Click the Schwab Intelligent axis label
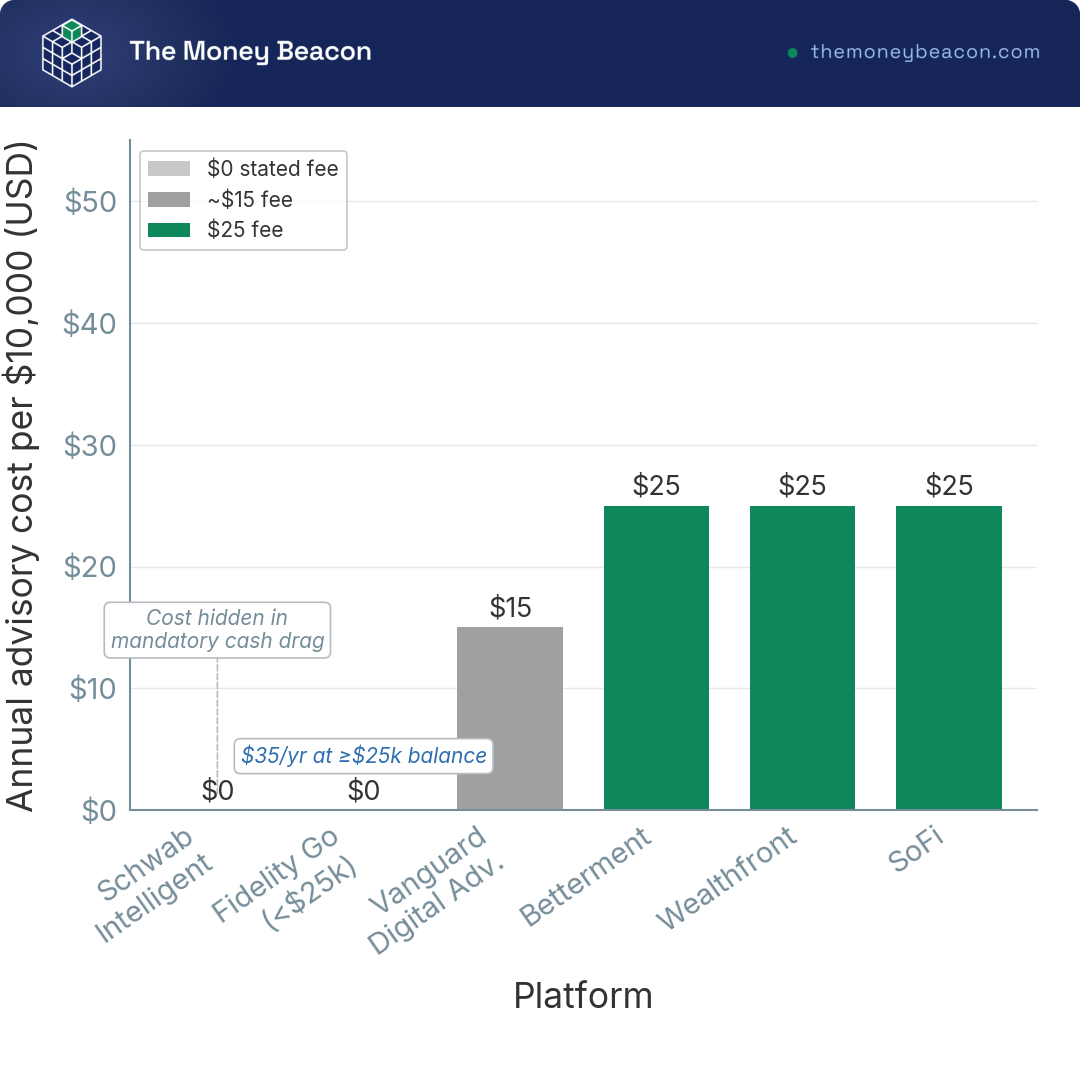 pyautogui.click(x=153, y=886)
